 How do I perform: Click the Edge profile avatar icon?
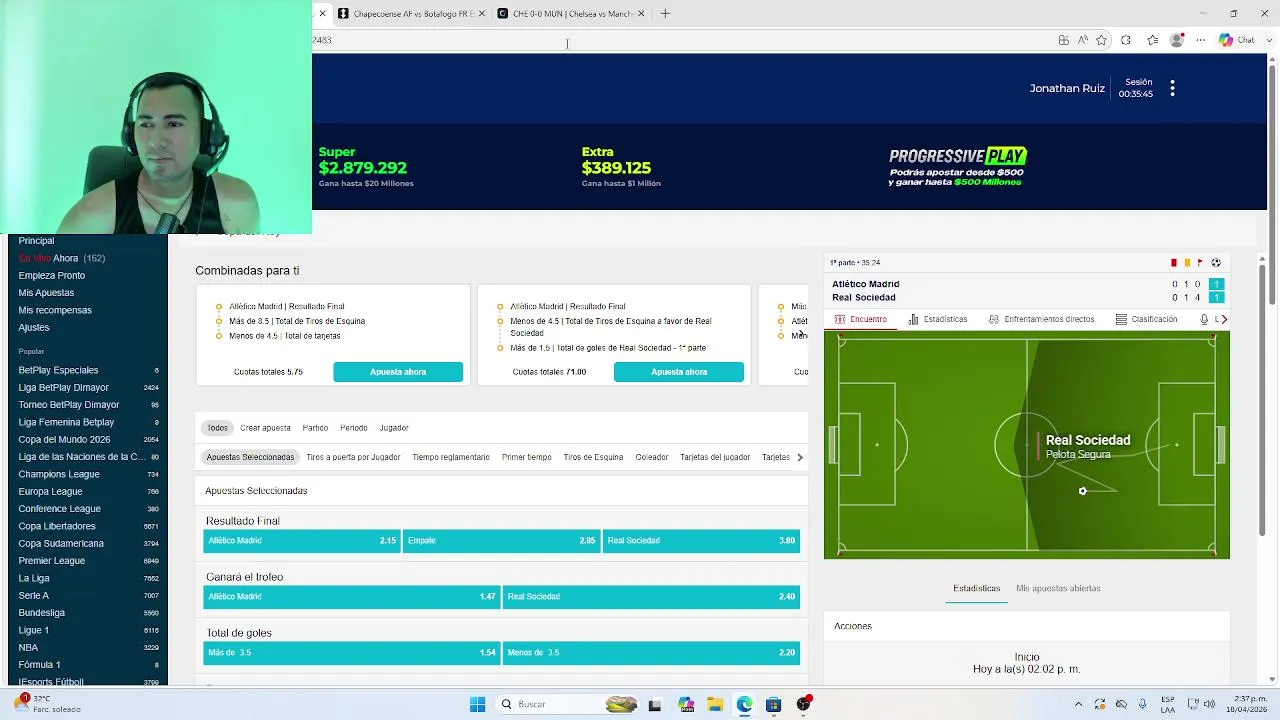tap(1177, 40)
